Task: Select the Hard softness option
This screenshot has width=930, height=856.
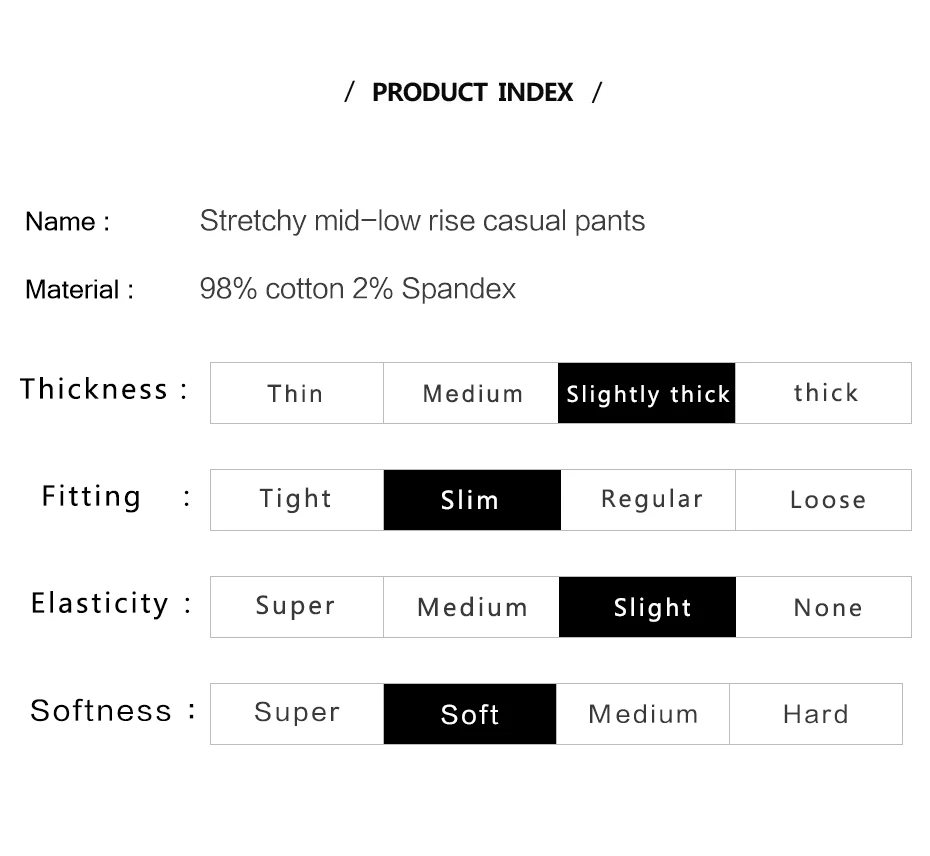Action: [816, 714]
